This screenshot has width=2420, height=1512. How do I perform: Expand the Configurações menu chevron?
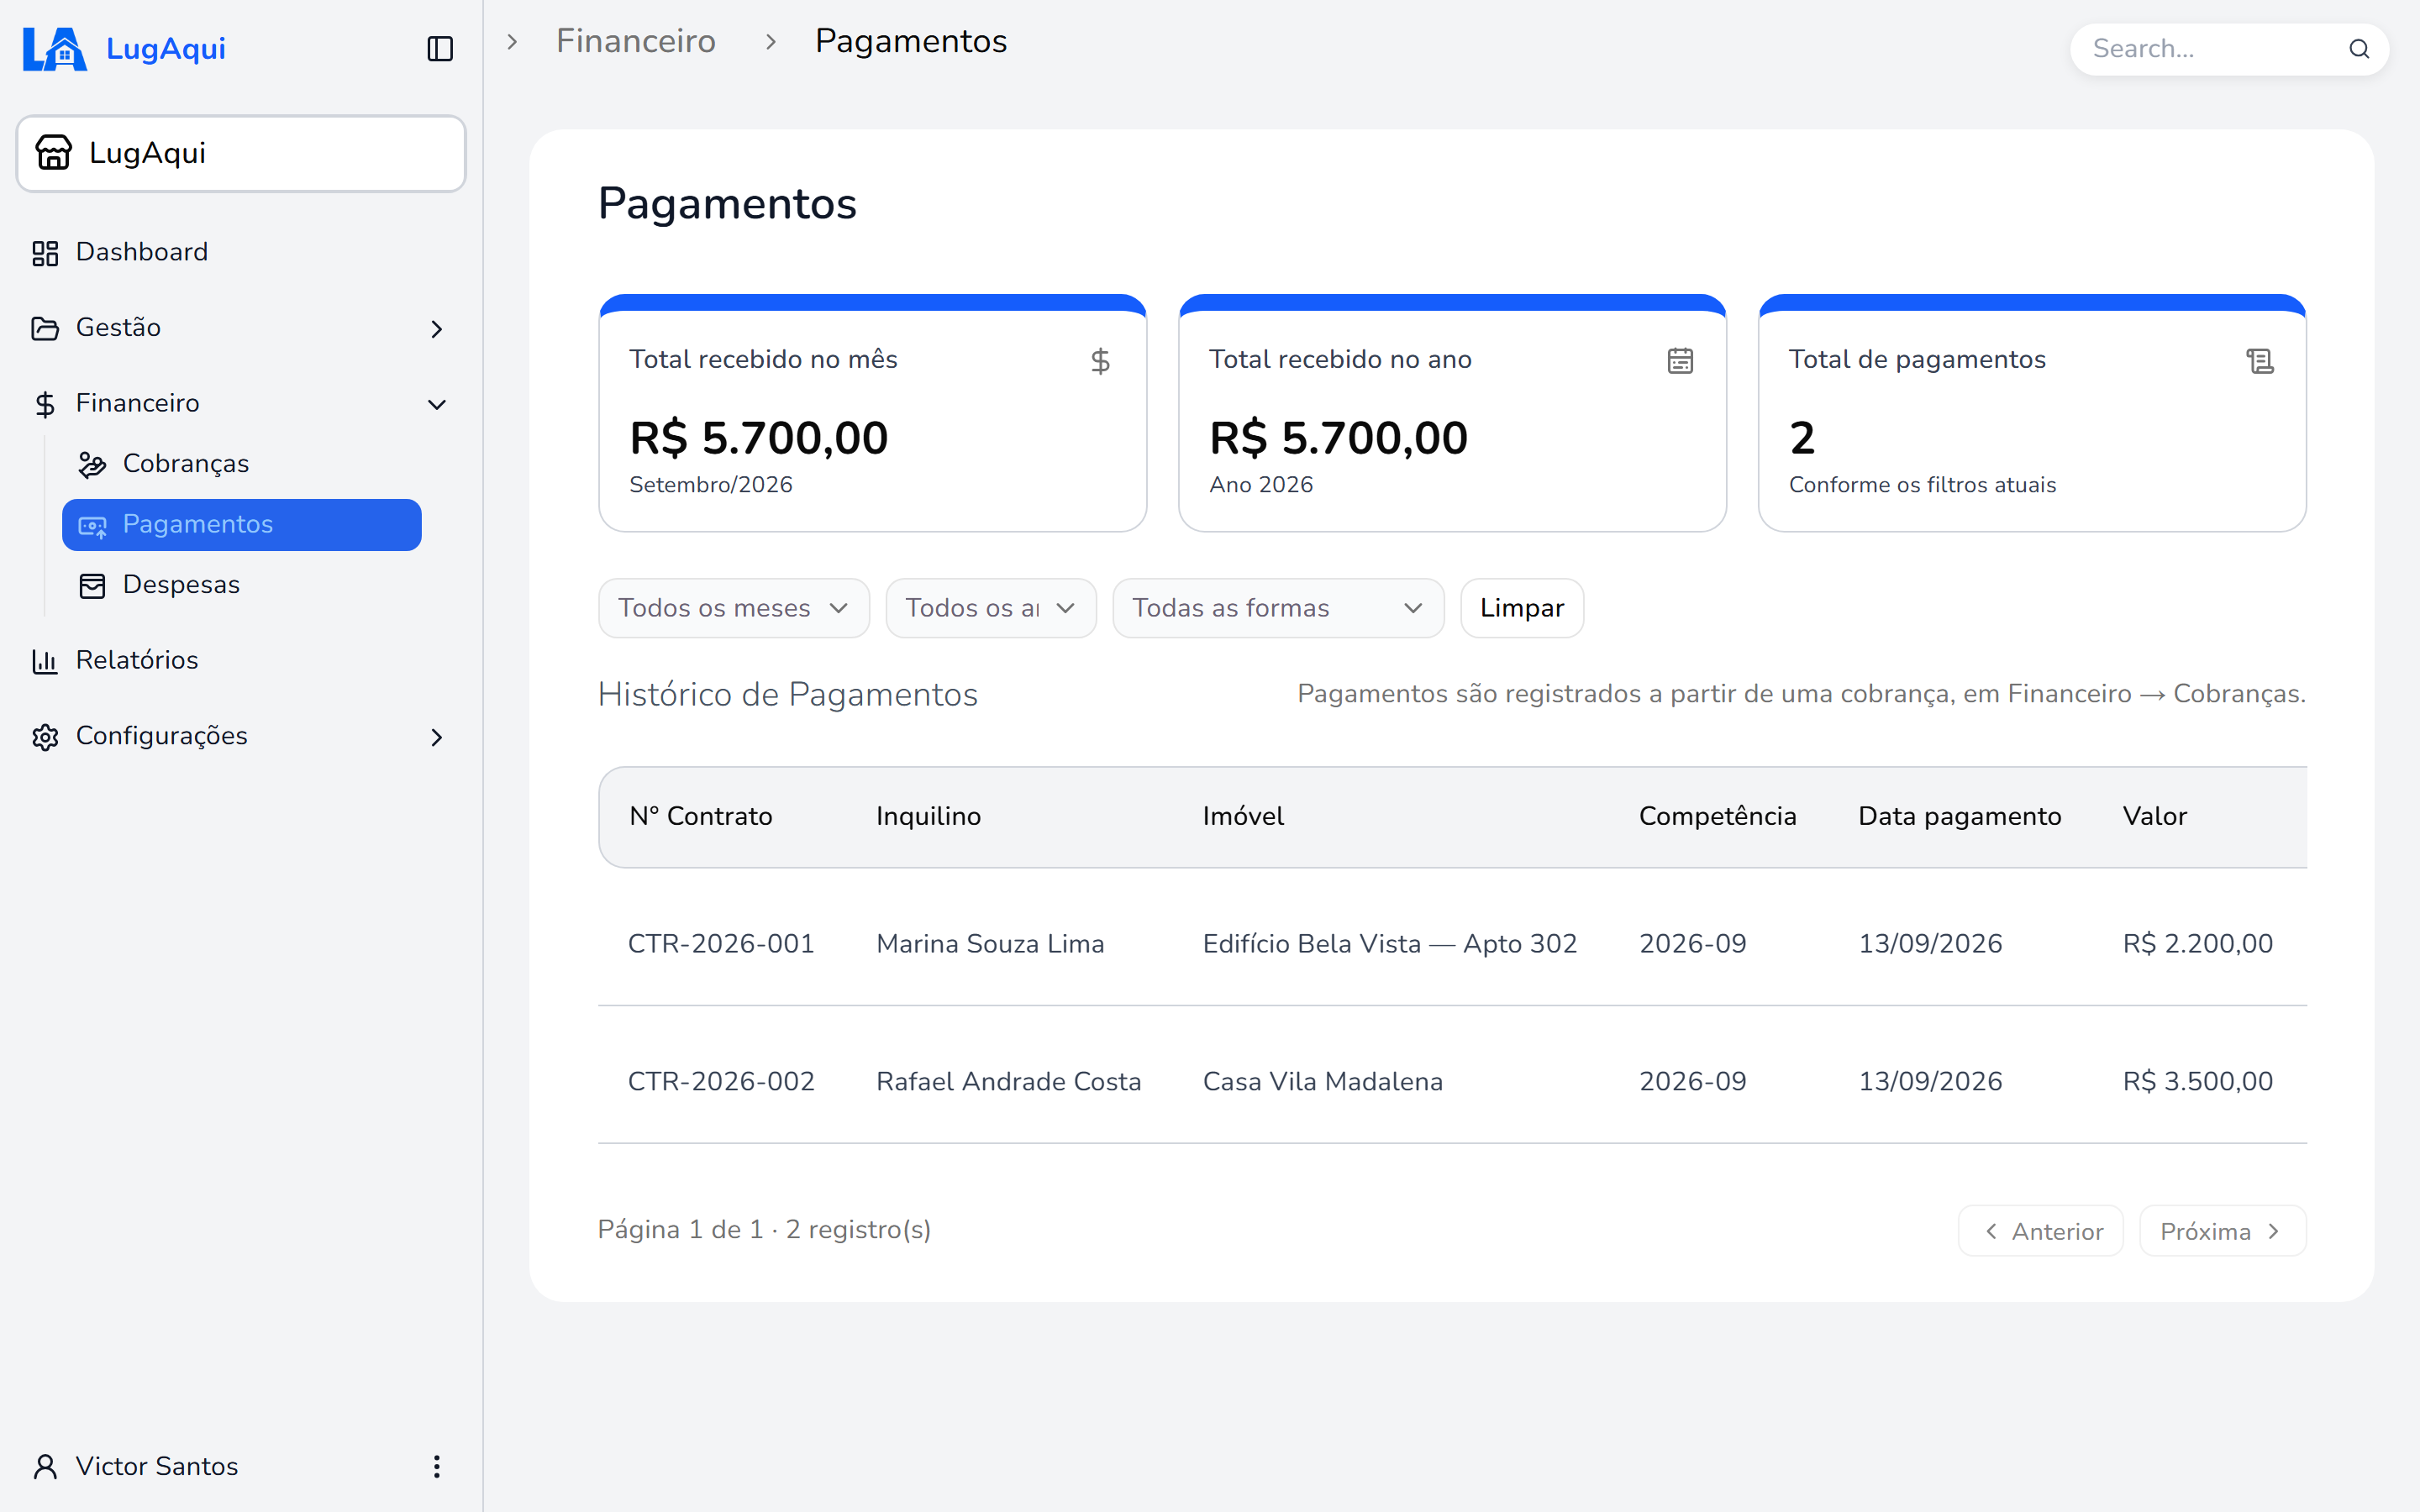[x=436, y=737]
